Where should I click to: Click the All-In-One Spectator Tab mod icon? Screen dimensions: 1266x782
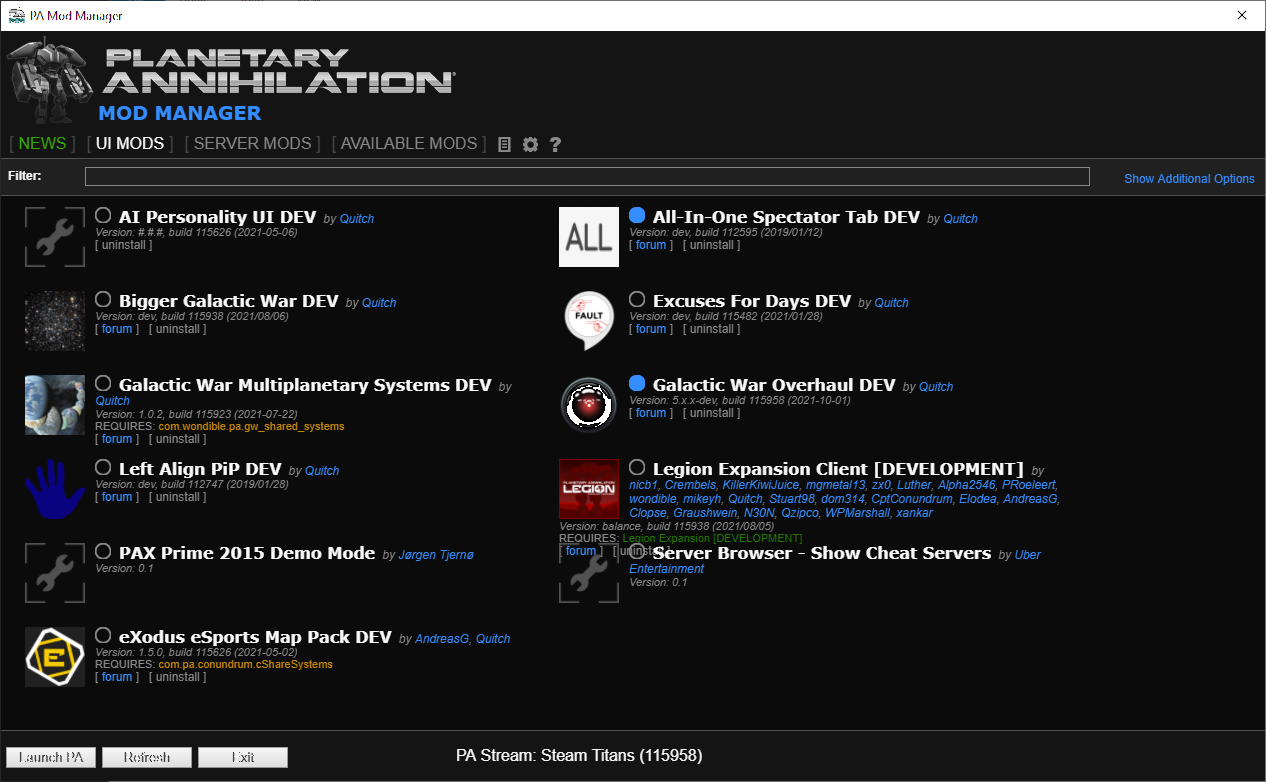pyautogui.click(x=589, y=237)
